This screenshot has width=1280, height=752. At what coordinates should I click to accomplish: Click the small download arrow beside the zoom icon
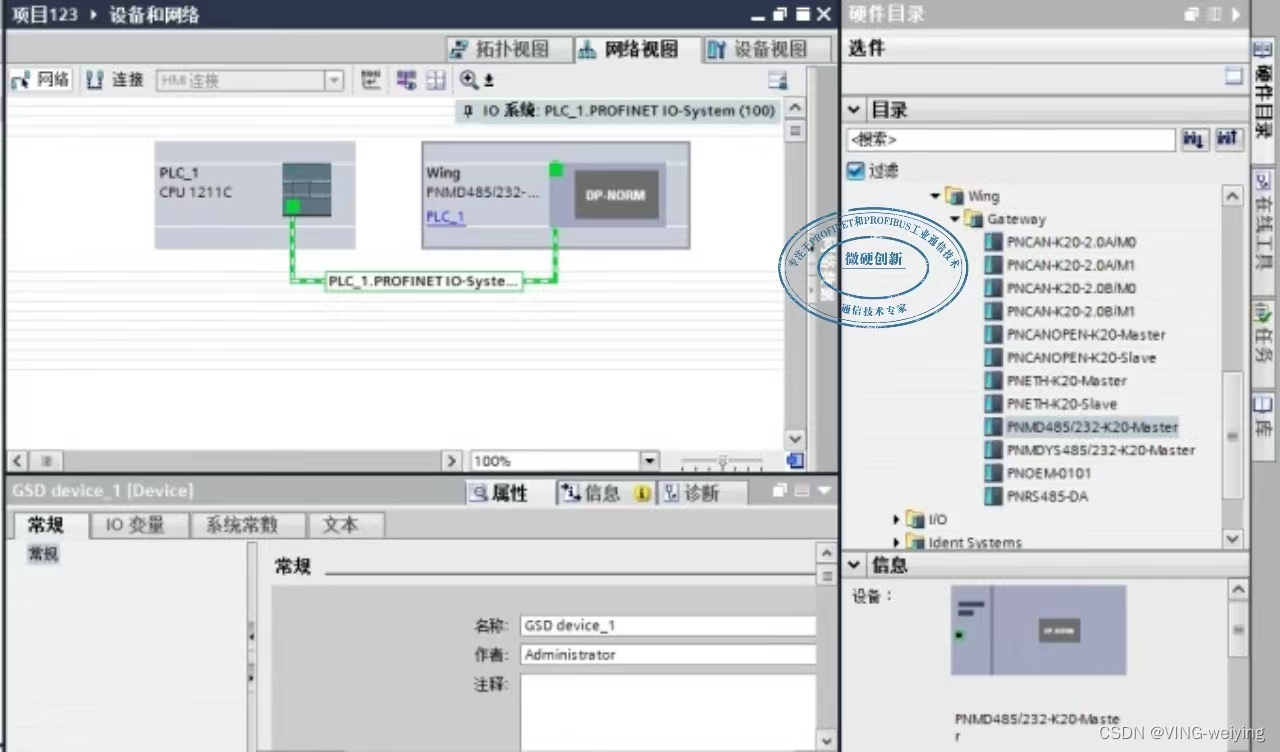489,81
